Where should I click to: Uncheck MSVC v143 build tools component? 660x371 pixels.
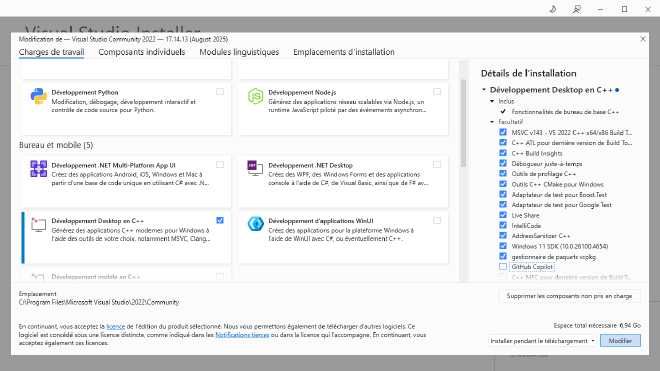click(503, 132)
